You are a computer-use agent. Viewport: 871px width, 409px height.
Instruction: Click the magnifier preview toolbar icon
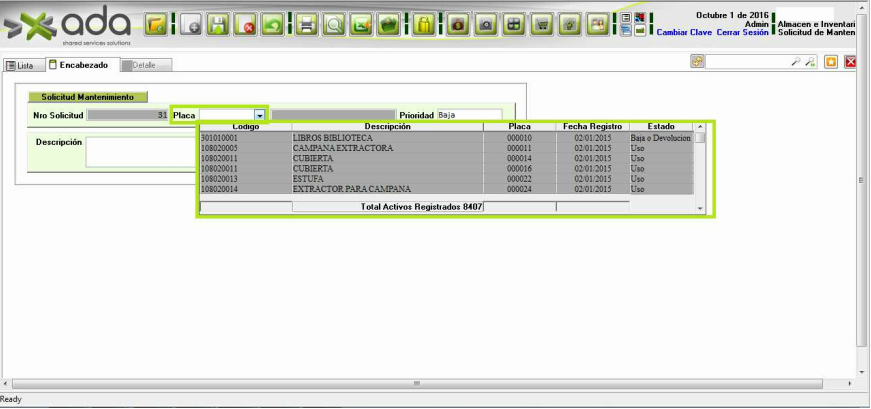tap(335, 25)
